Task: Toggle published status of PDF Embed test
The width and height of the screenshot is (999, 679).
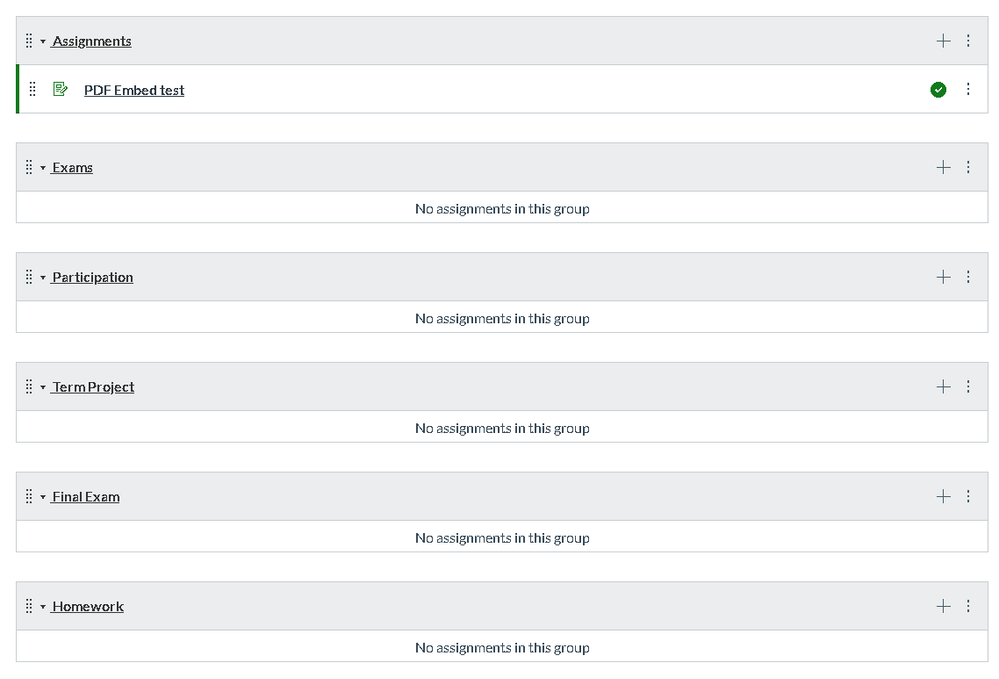Action: pyautogui.click(x=938, y=90)
